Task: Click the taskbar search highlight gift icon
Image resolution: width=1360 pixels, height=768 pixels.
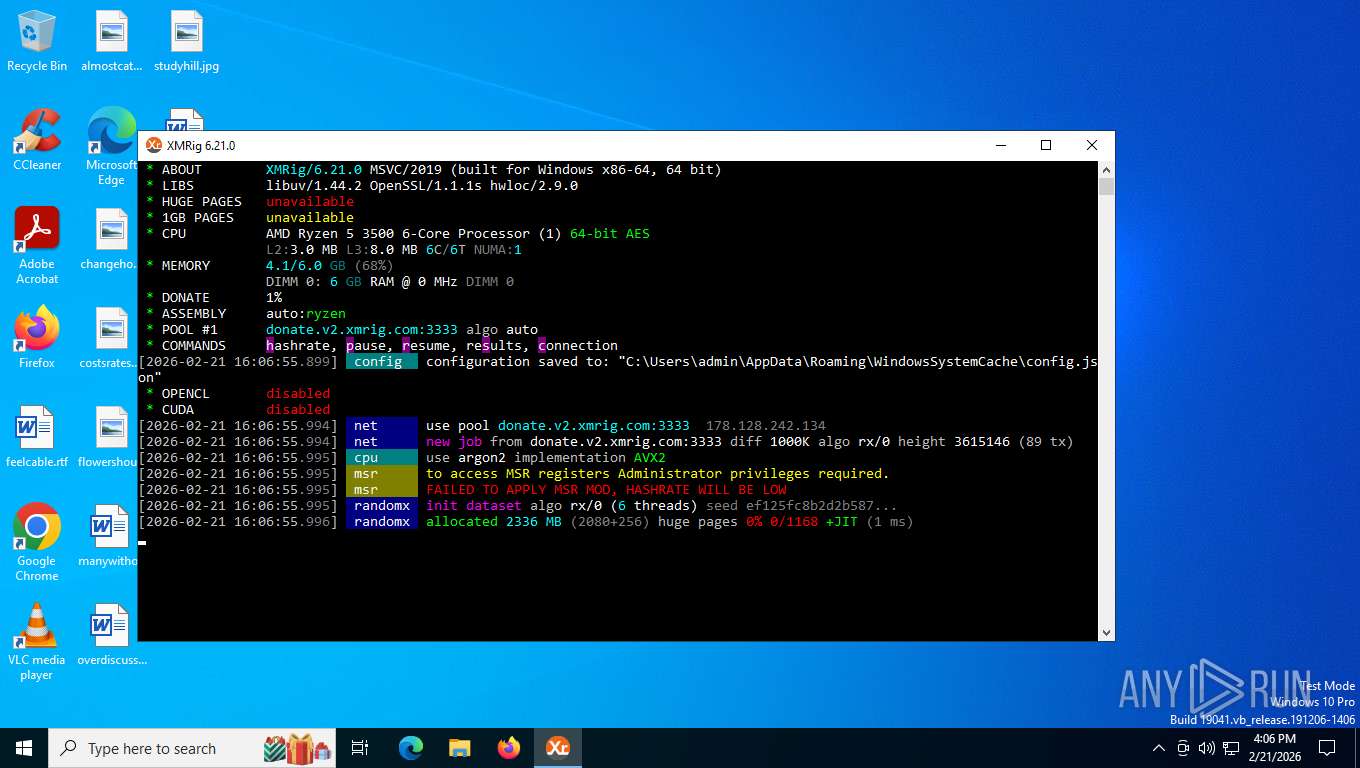Action: 297,748
